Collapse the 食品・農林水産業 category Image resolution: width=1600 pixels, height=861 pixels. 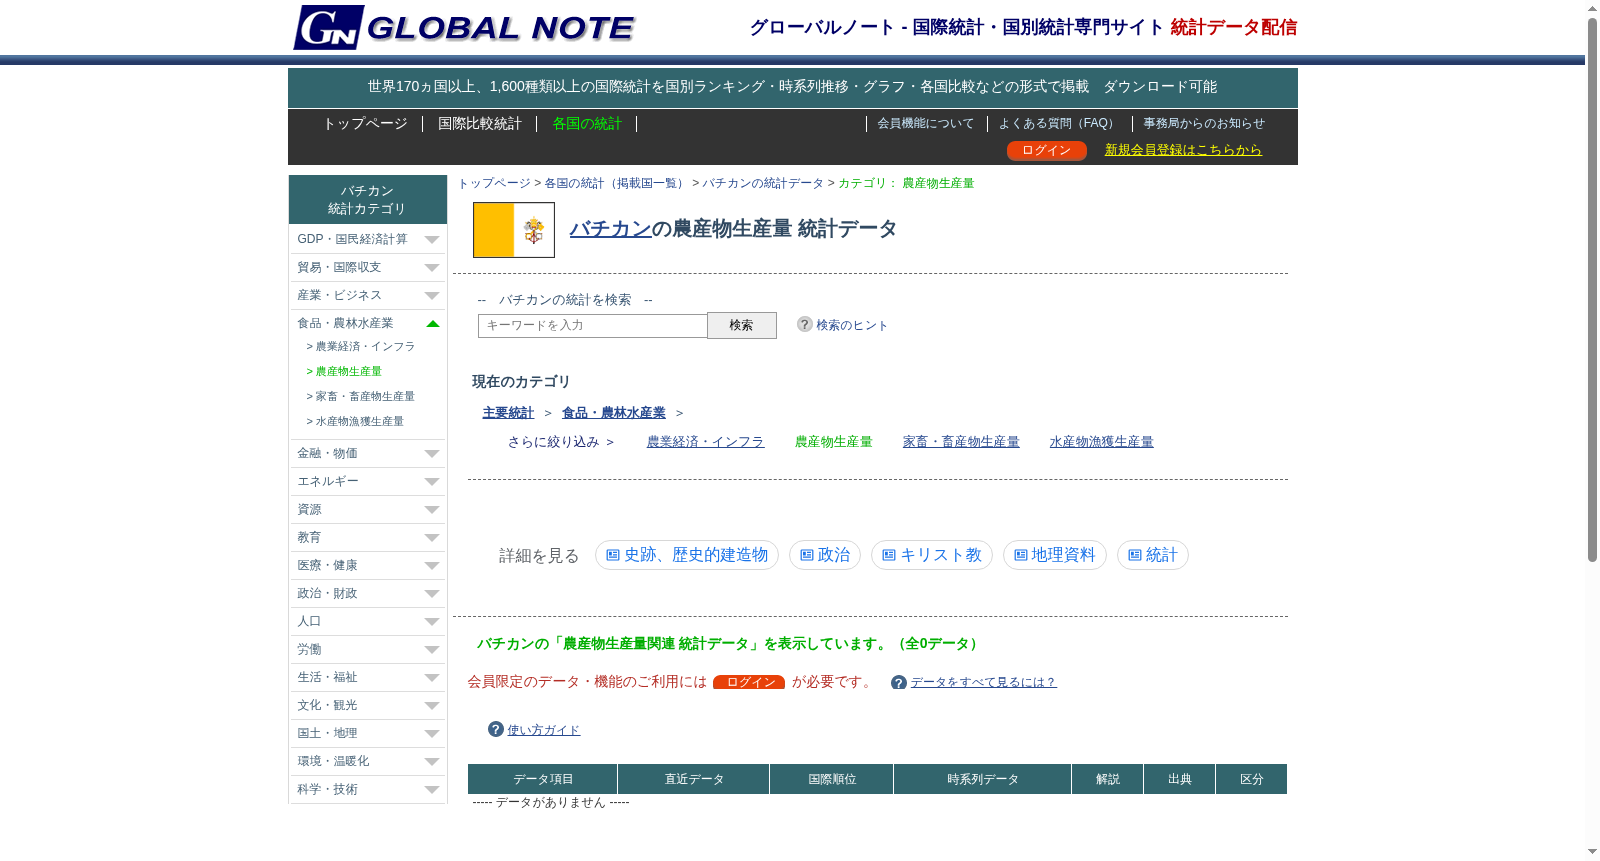[368, 323]
